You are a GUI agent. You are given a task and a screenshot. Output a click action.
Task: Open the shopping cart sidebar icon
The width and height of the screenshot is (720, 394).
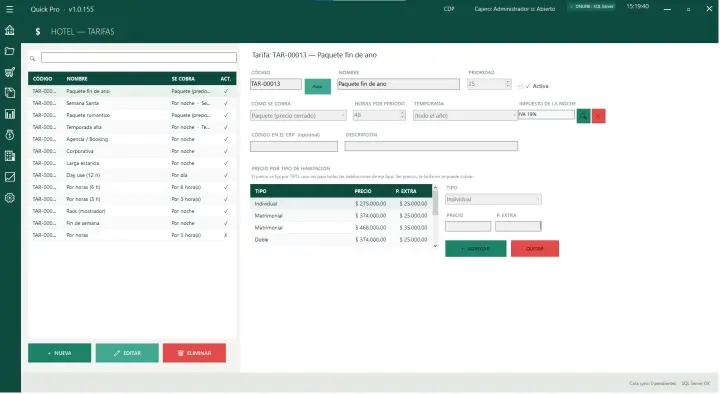click(x=10, y=72)
